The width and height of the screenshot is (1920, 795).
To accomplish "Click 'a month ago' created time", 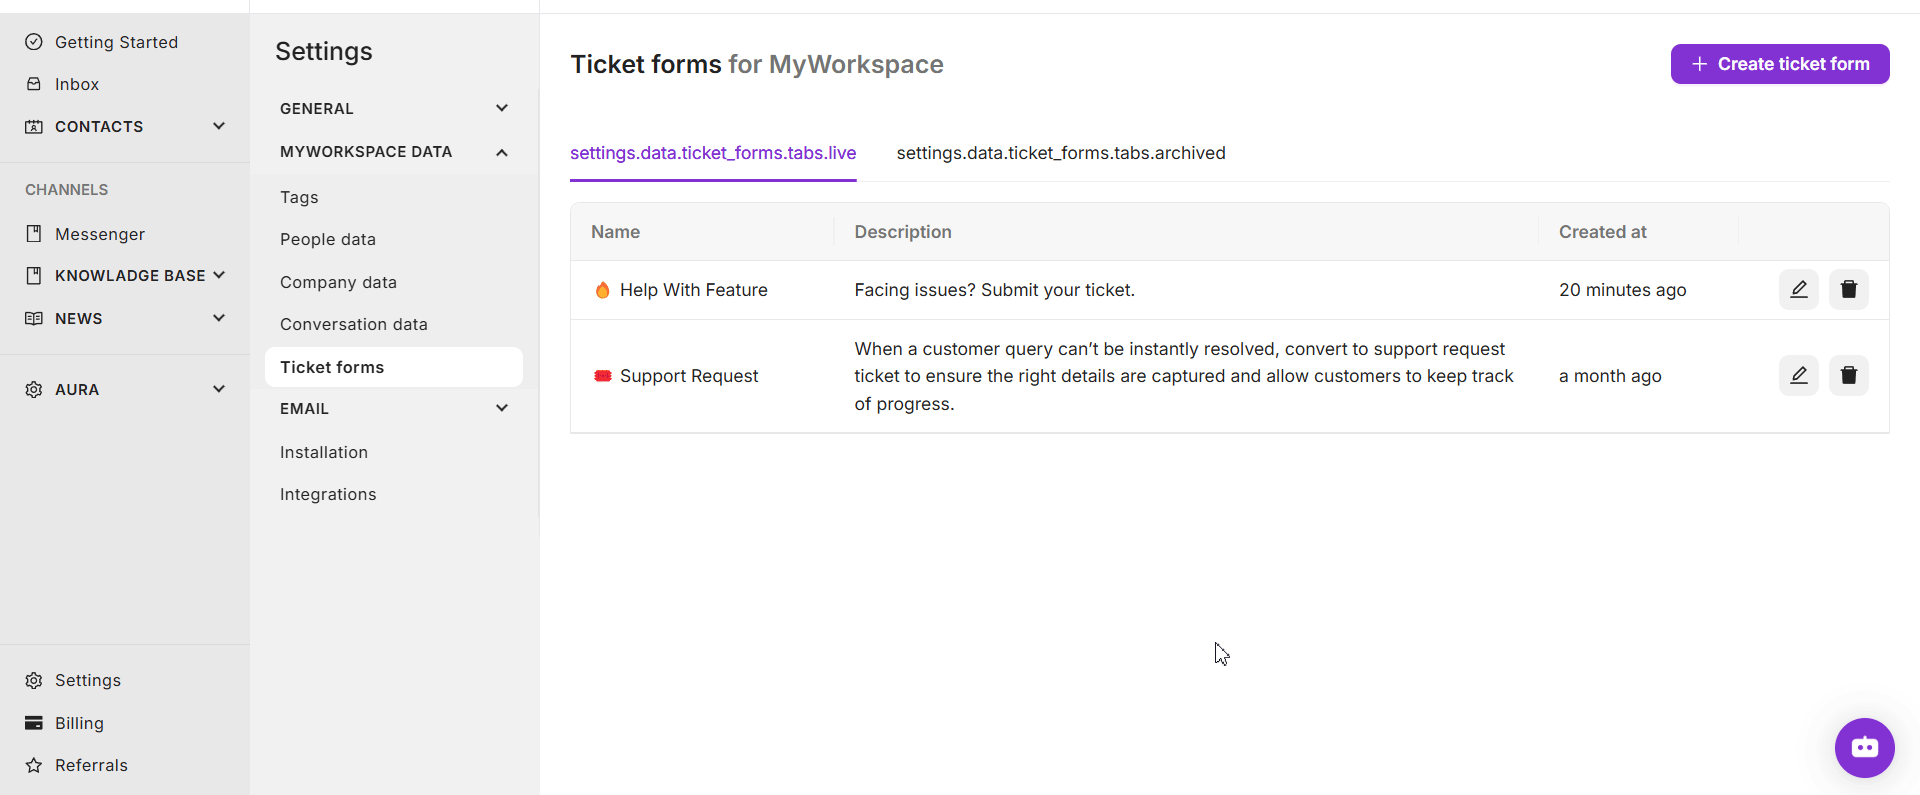I will 1610,376.
